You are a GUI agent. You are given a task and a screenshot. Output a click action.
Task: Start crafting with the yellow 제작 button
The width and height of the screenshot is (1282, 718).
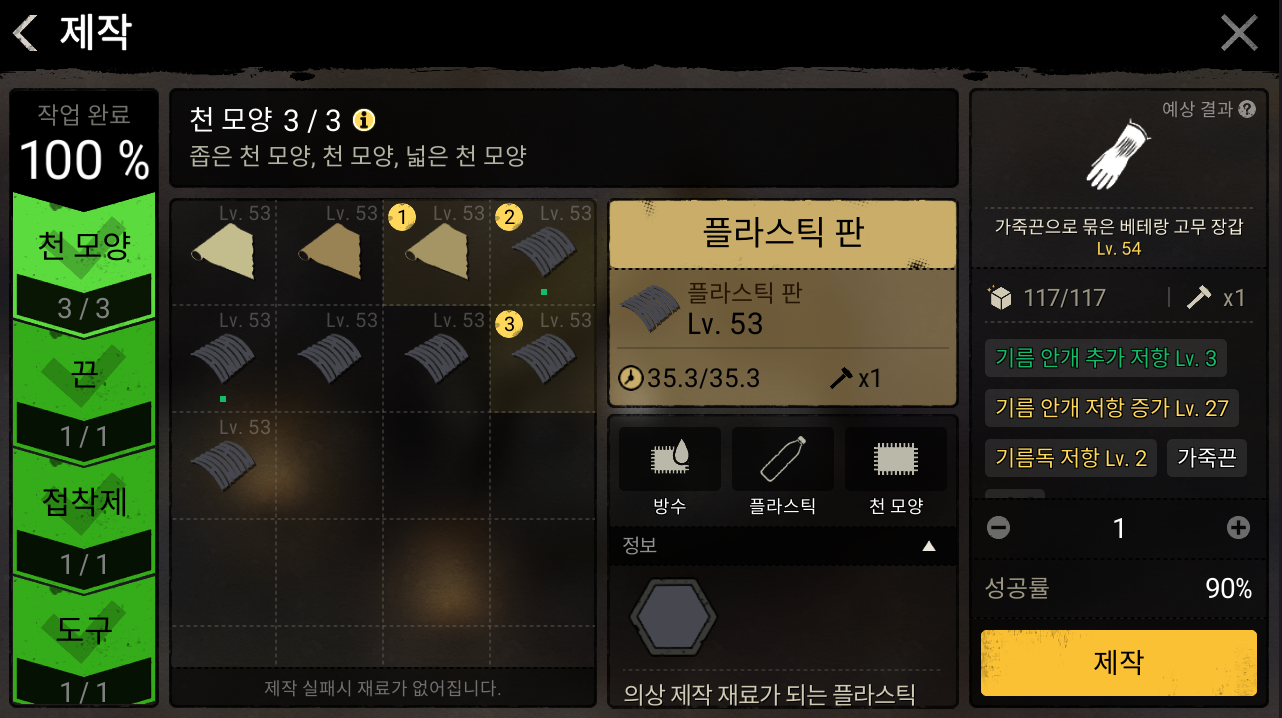pos(1118,662)
